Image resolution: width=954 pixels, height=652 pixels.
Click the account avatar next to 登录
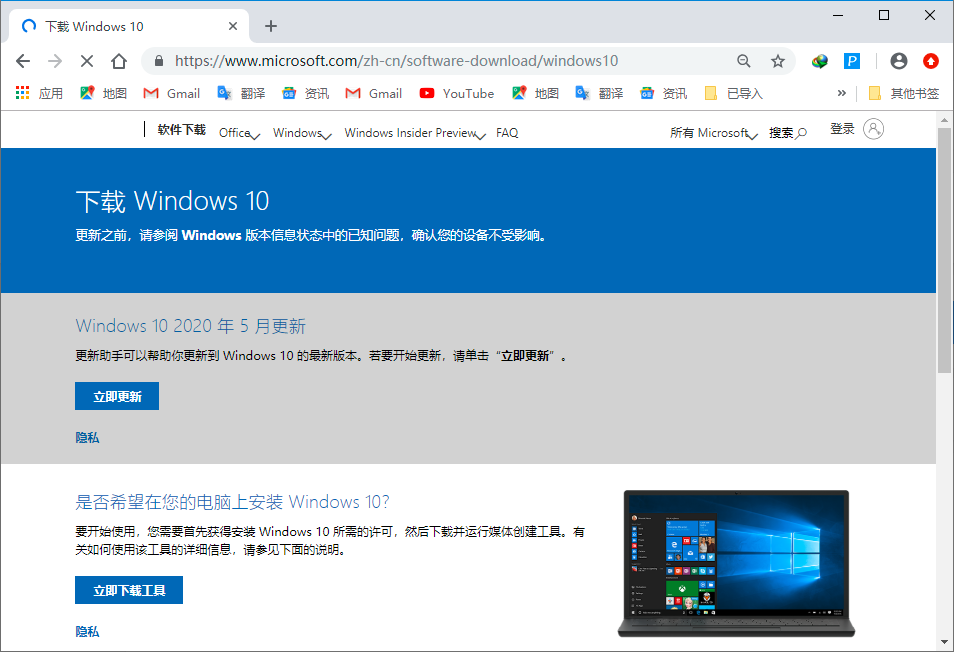click(x=873, y=129)
